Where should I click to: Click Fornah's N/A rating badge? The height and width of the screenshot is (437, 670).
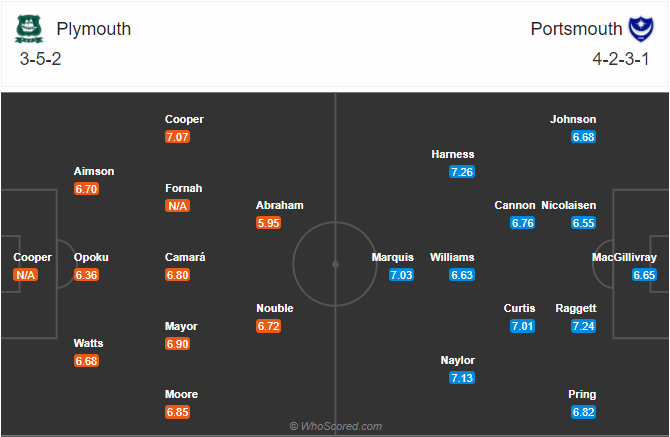[177, 206]
